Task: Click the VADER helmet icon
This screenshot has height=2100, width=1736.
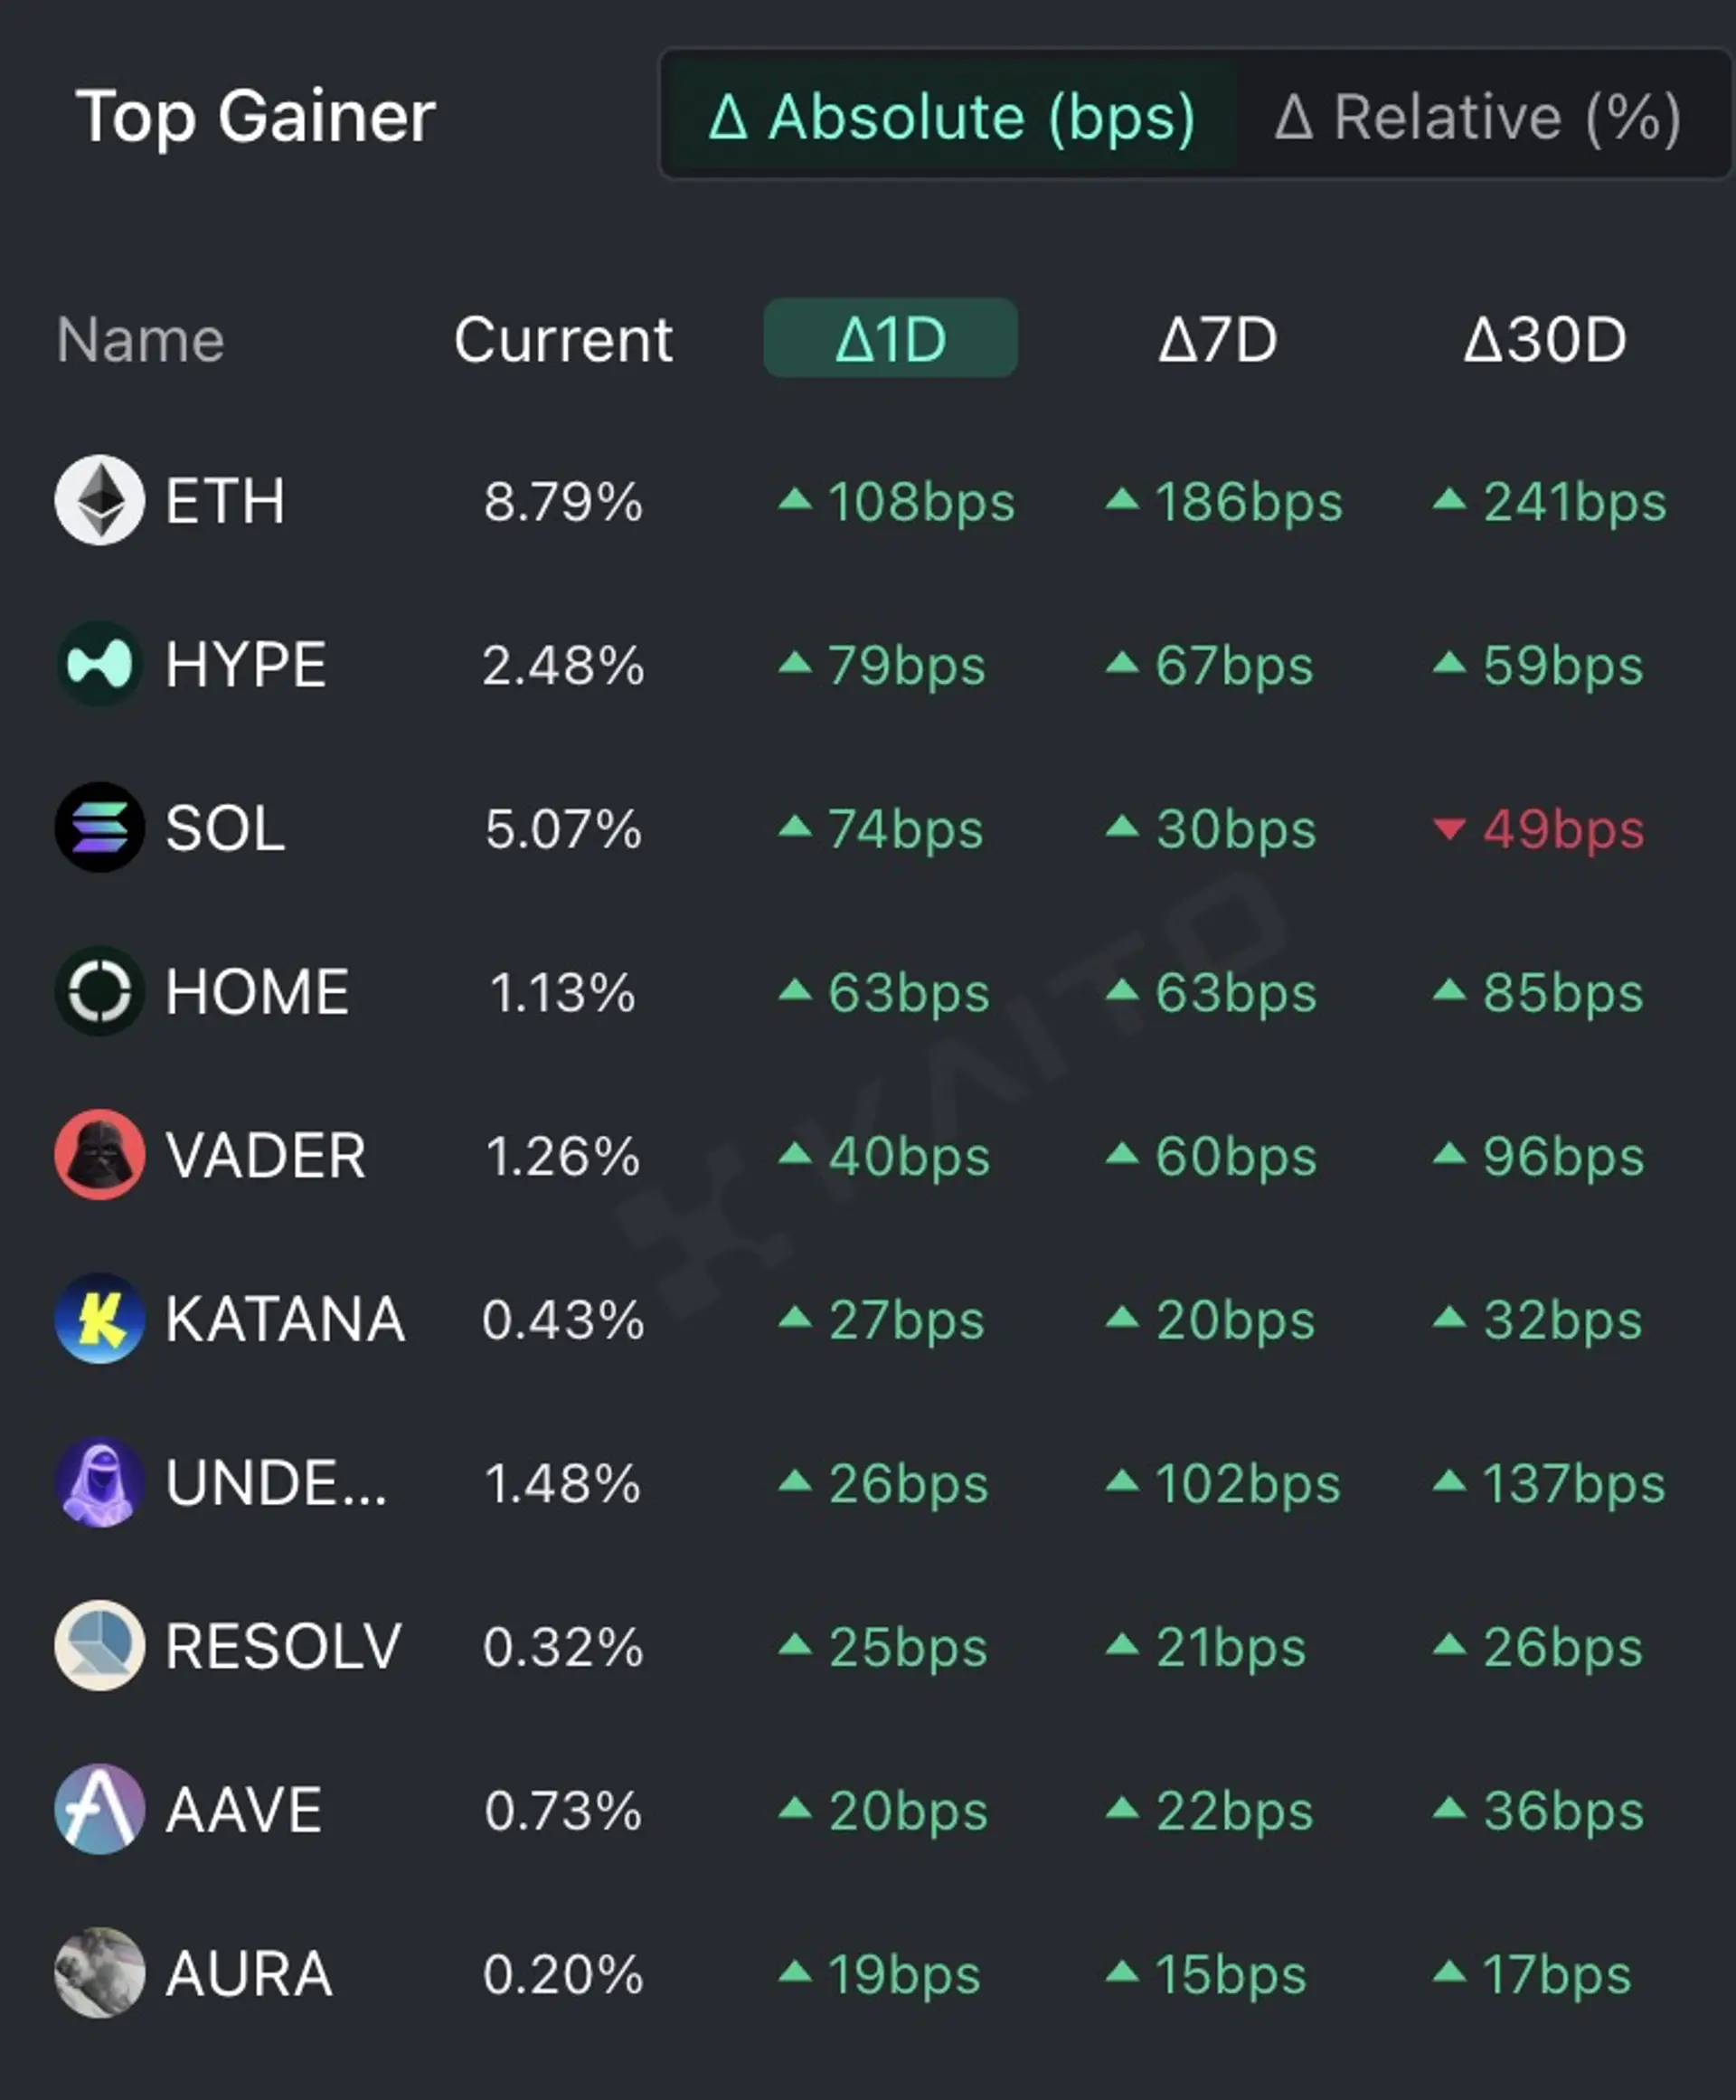Action: pos(99,1154)
